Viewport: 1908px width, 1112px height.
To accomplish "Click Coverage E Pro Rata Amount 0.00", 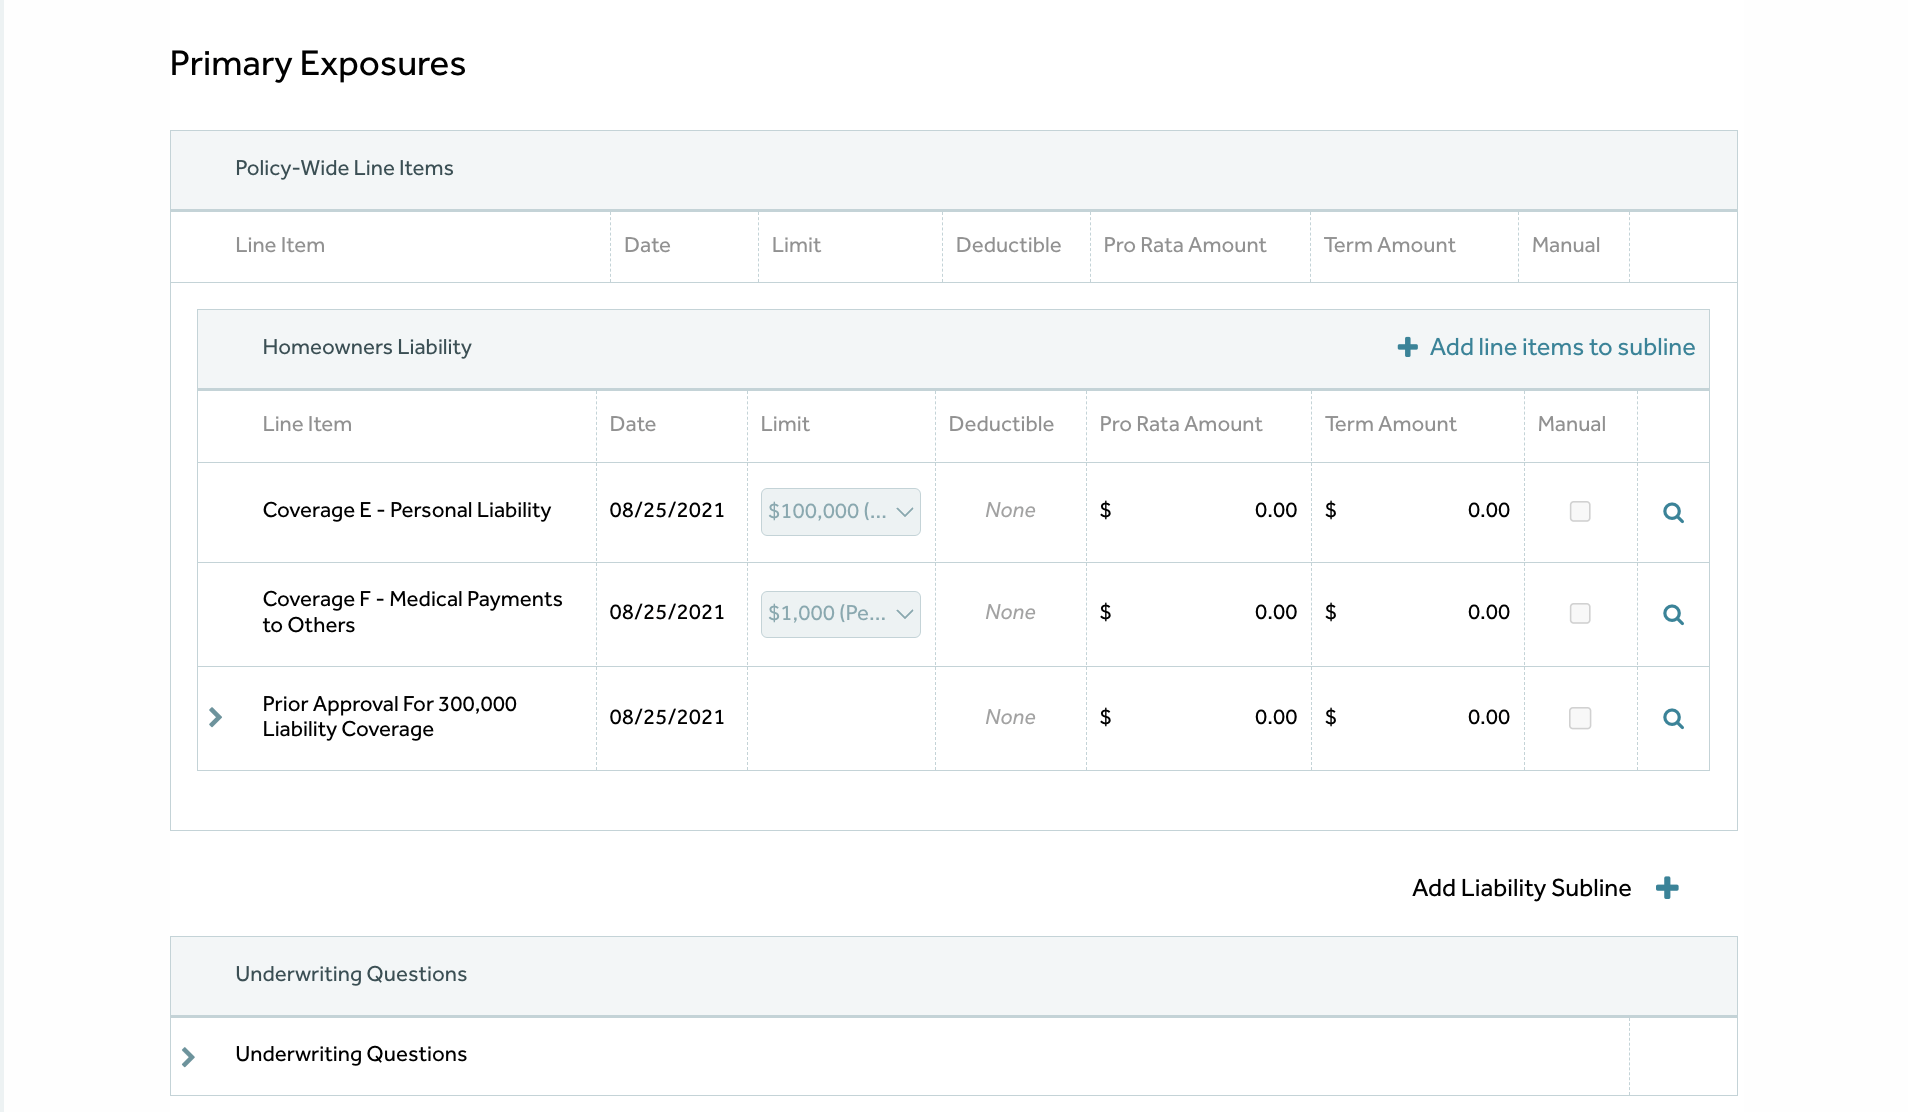I will pos(1275,510).
